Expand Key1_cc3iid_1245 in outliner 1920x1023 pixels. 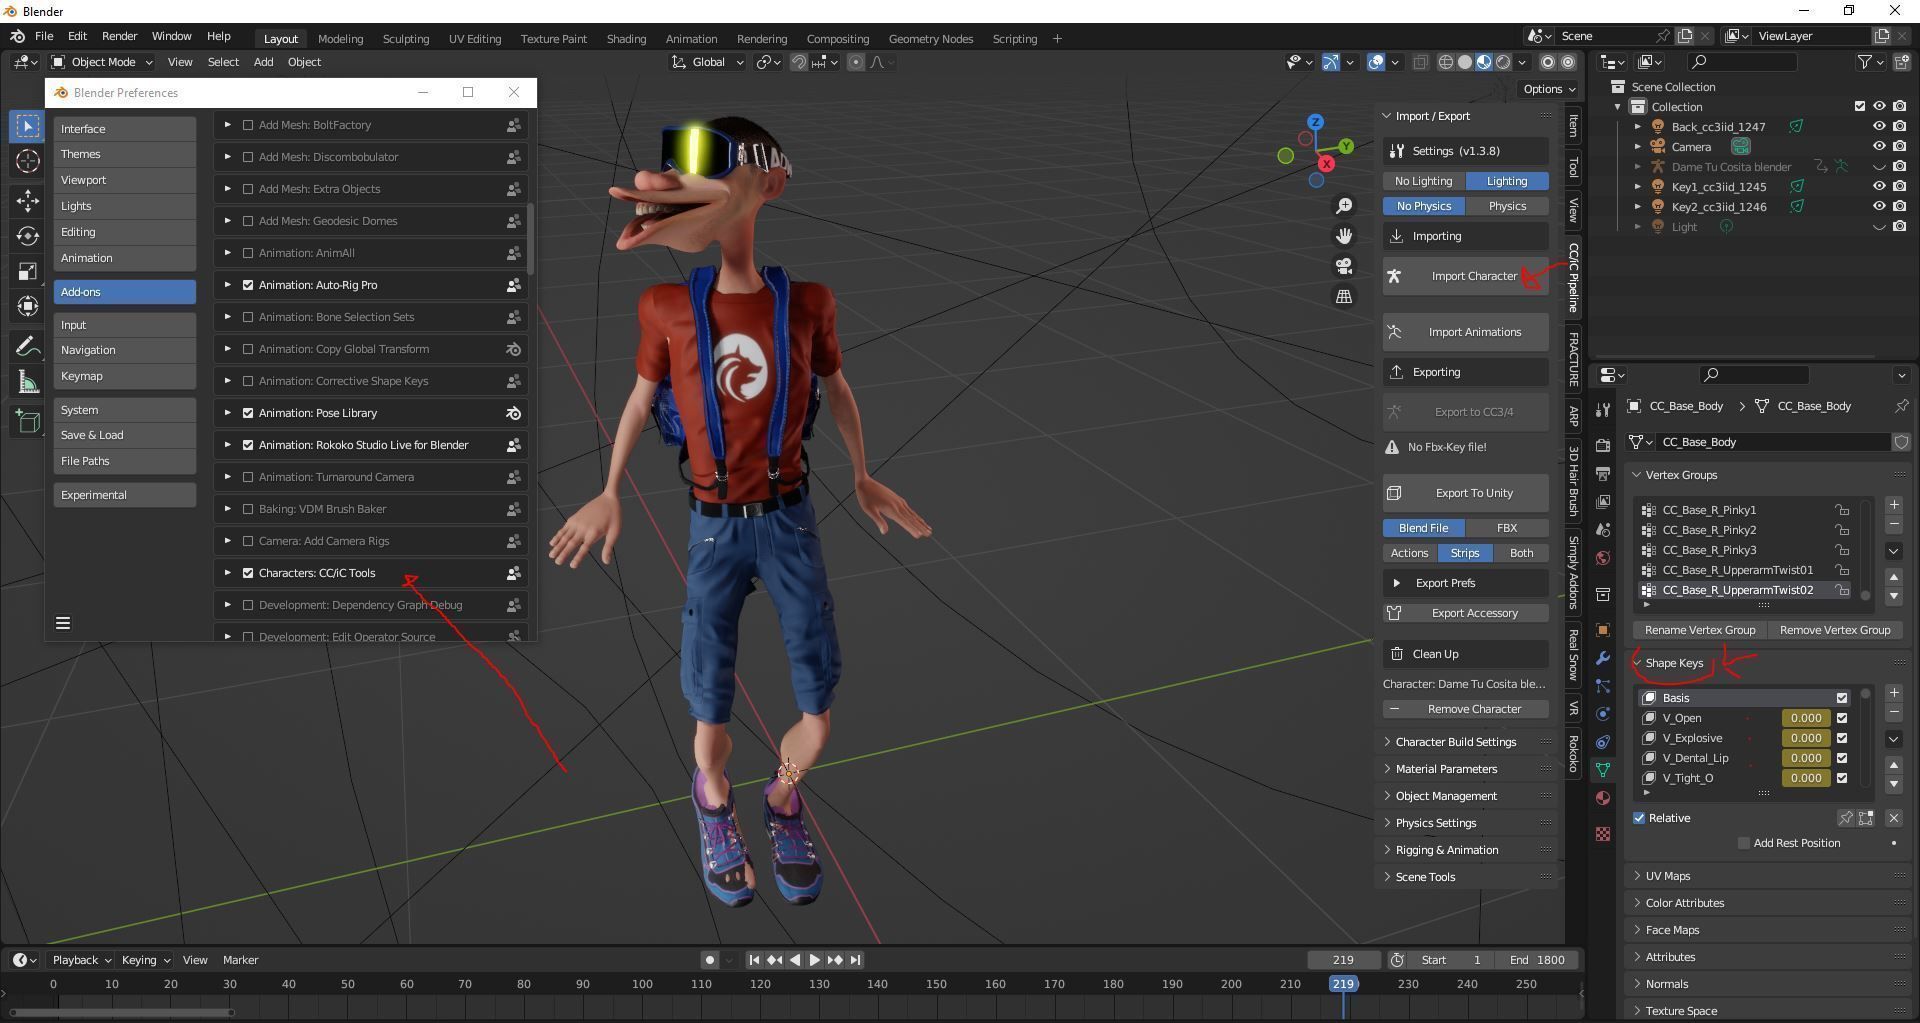click(1638, 187)
